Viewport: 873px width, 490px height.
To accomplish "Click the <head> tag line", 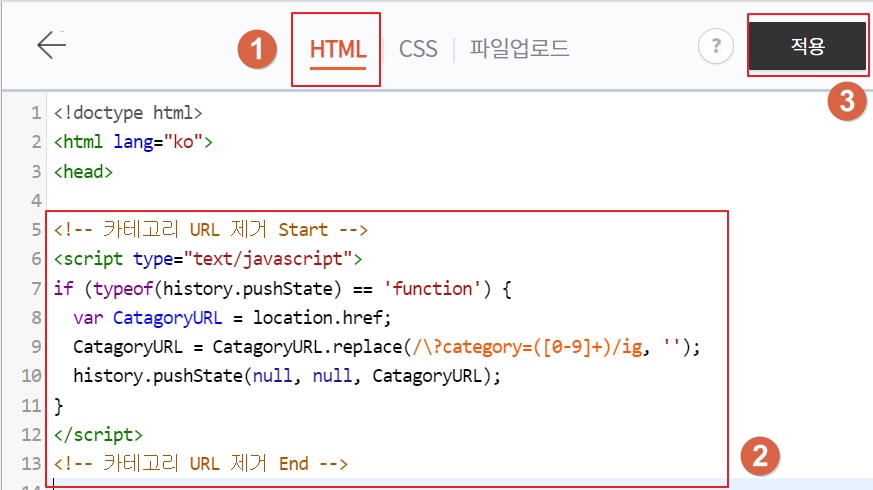I will point(84,172).
